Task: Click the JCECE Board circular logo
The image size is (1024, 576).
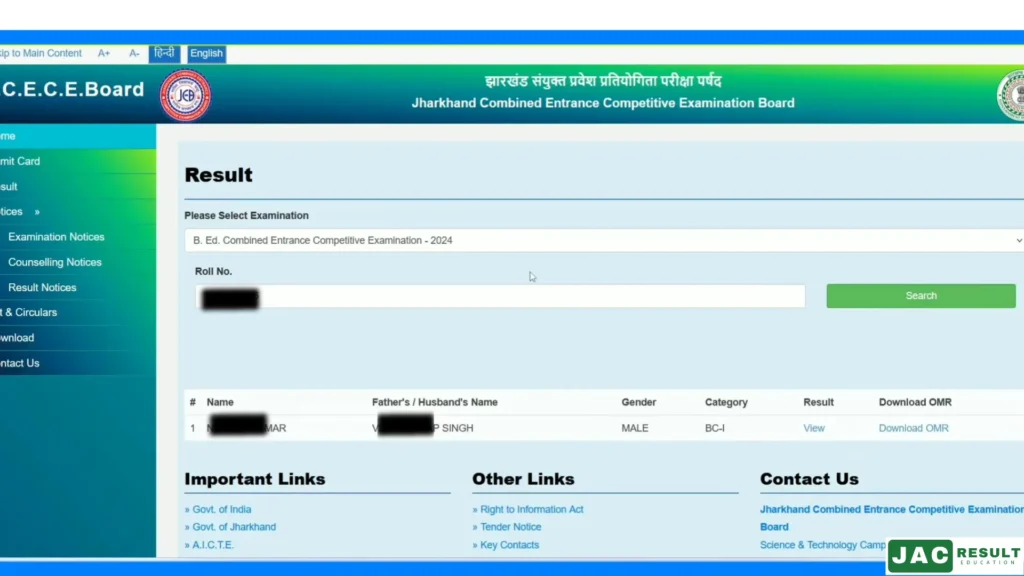Action: pyautogui.click(x=185, y=95)
